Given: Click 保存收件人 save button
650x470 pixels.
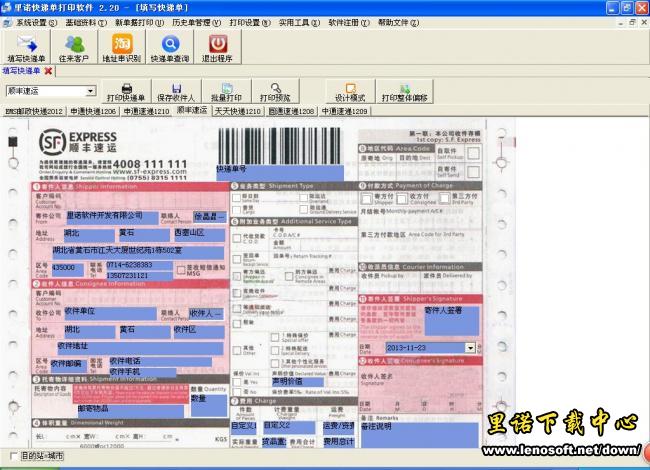Looking at the screenshot, I should [x=176, y=92].
